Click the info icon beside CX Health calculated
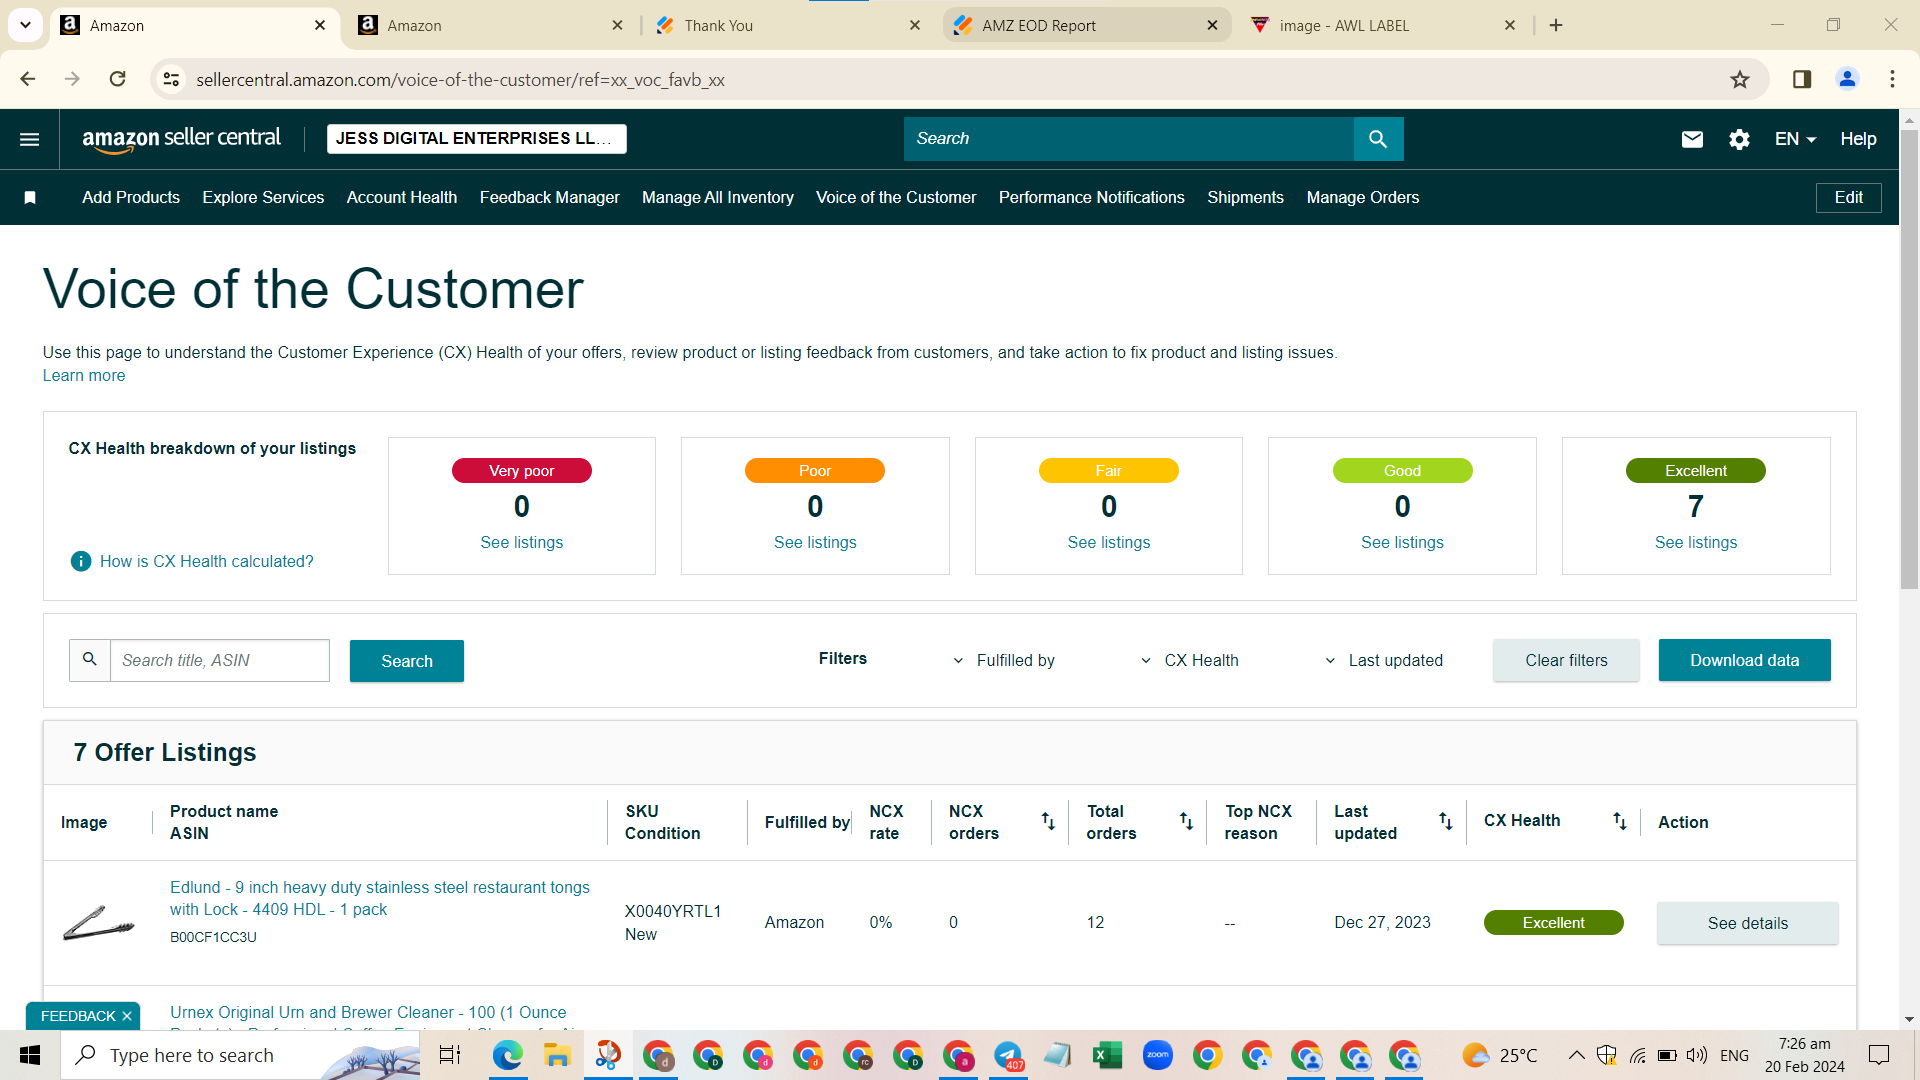1920x1080 pixels. [x=81, y=561]
